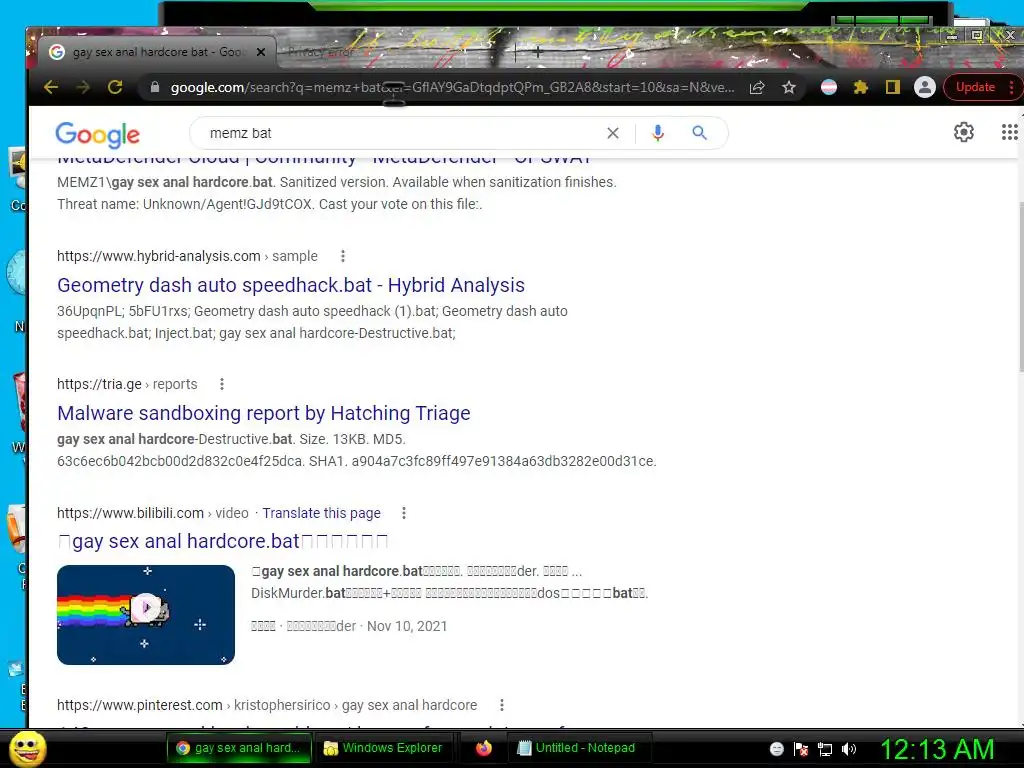Submit search with the magnifier icon
This screenshot has width=1024, height=768.
[x=699, y=133]
